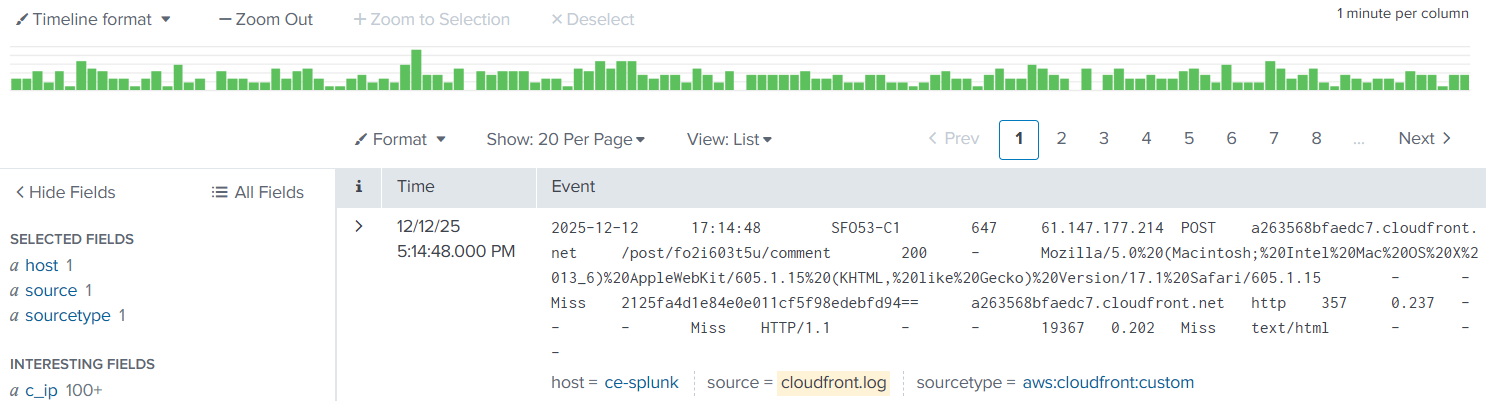Click the '1 minute per column' label
The width and height of the screenshot is (1486, 401).
coord(1402,14)
